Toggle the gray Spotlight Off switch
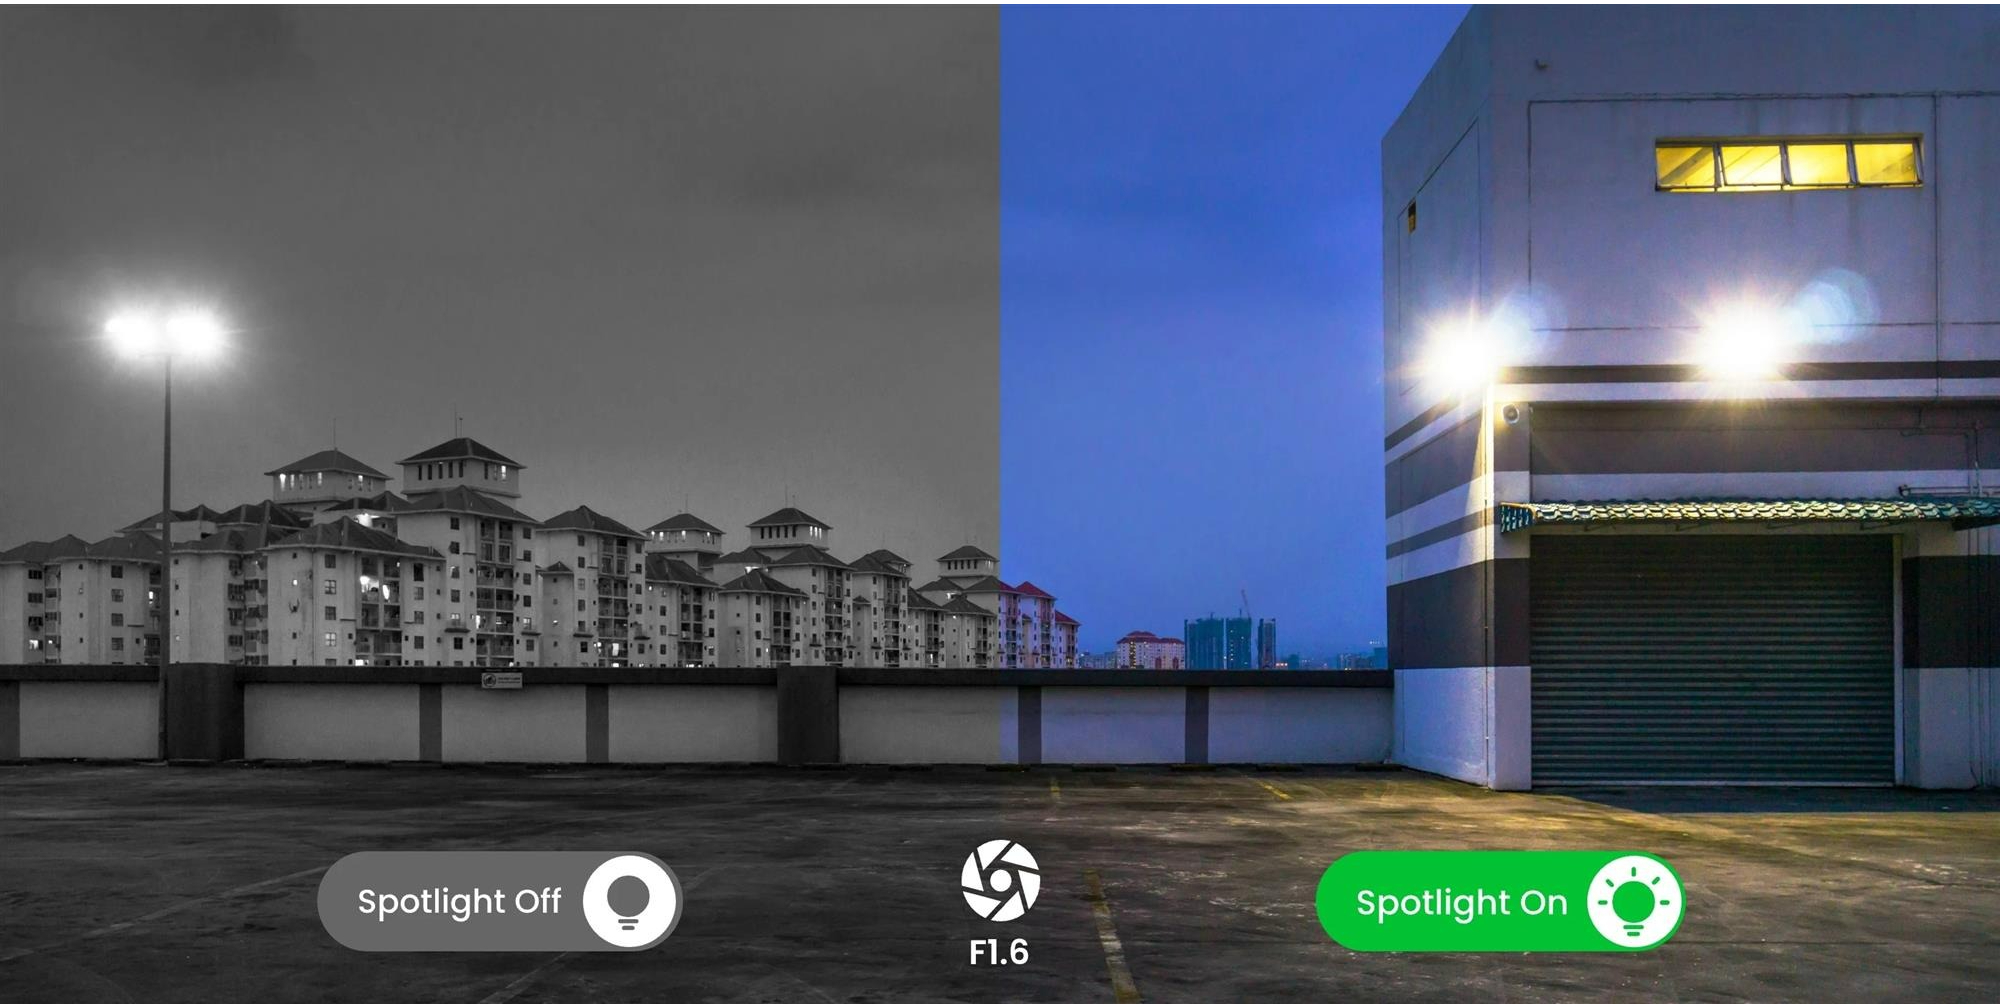 click(499, 901)
